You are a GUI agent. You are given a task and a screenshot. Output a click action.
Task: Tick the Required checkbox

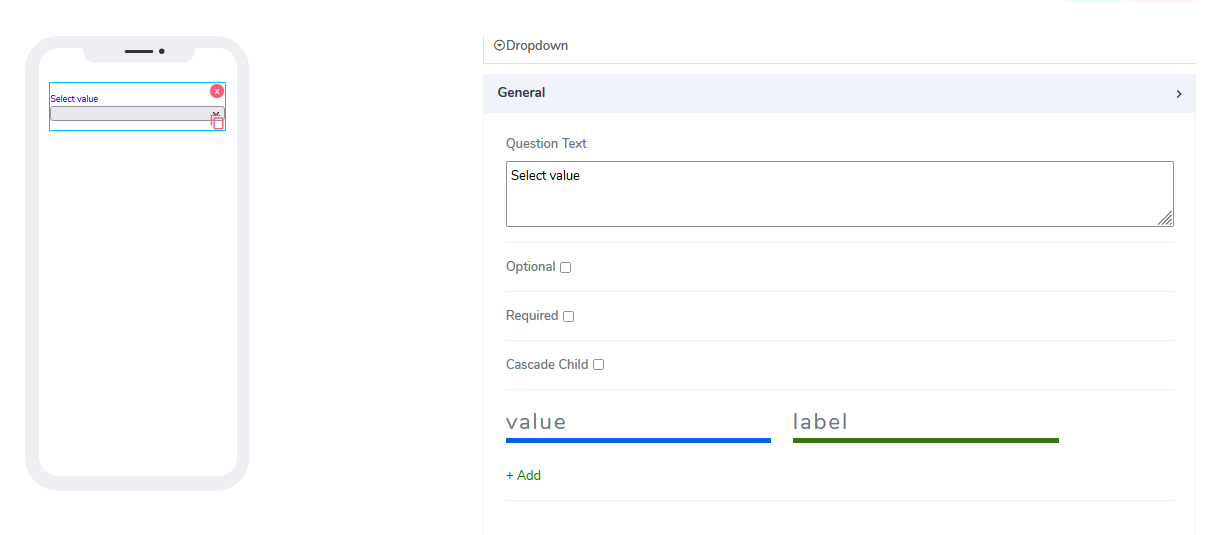pyautogui.click(x=568, y=317)
